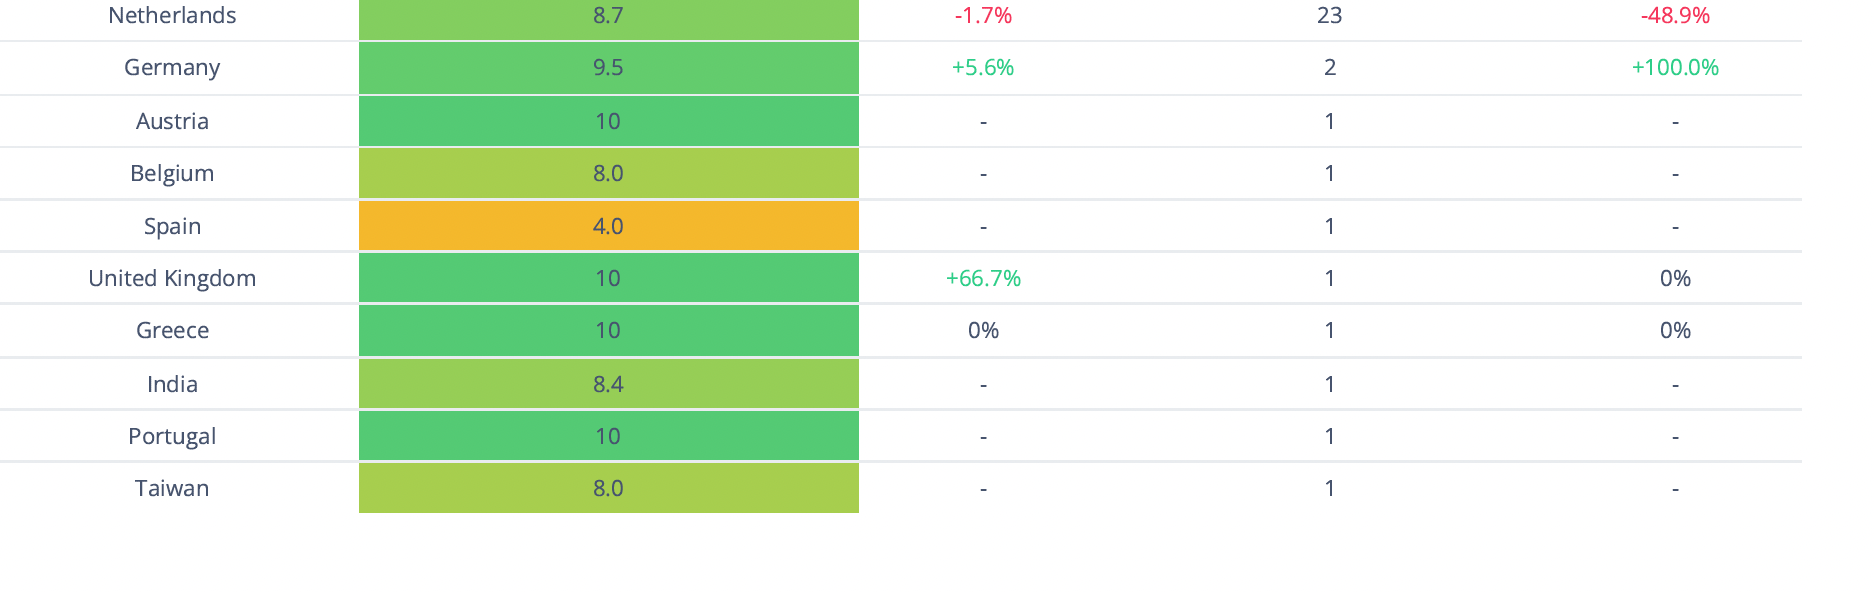
Task: Click the green +5.6% change value
Action: point(983,68)
